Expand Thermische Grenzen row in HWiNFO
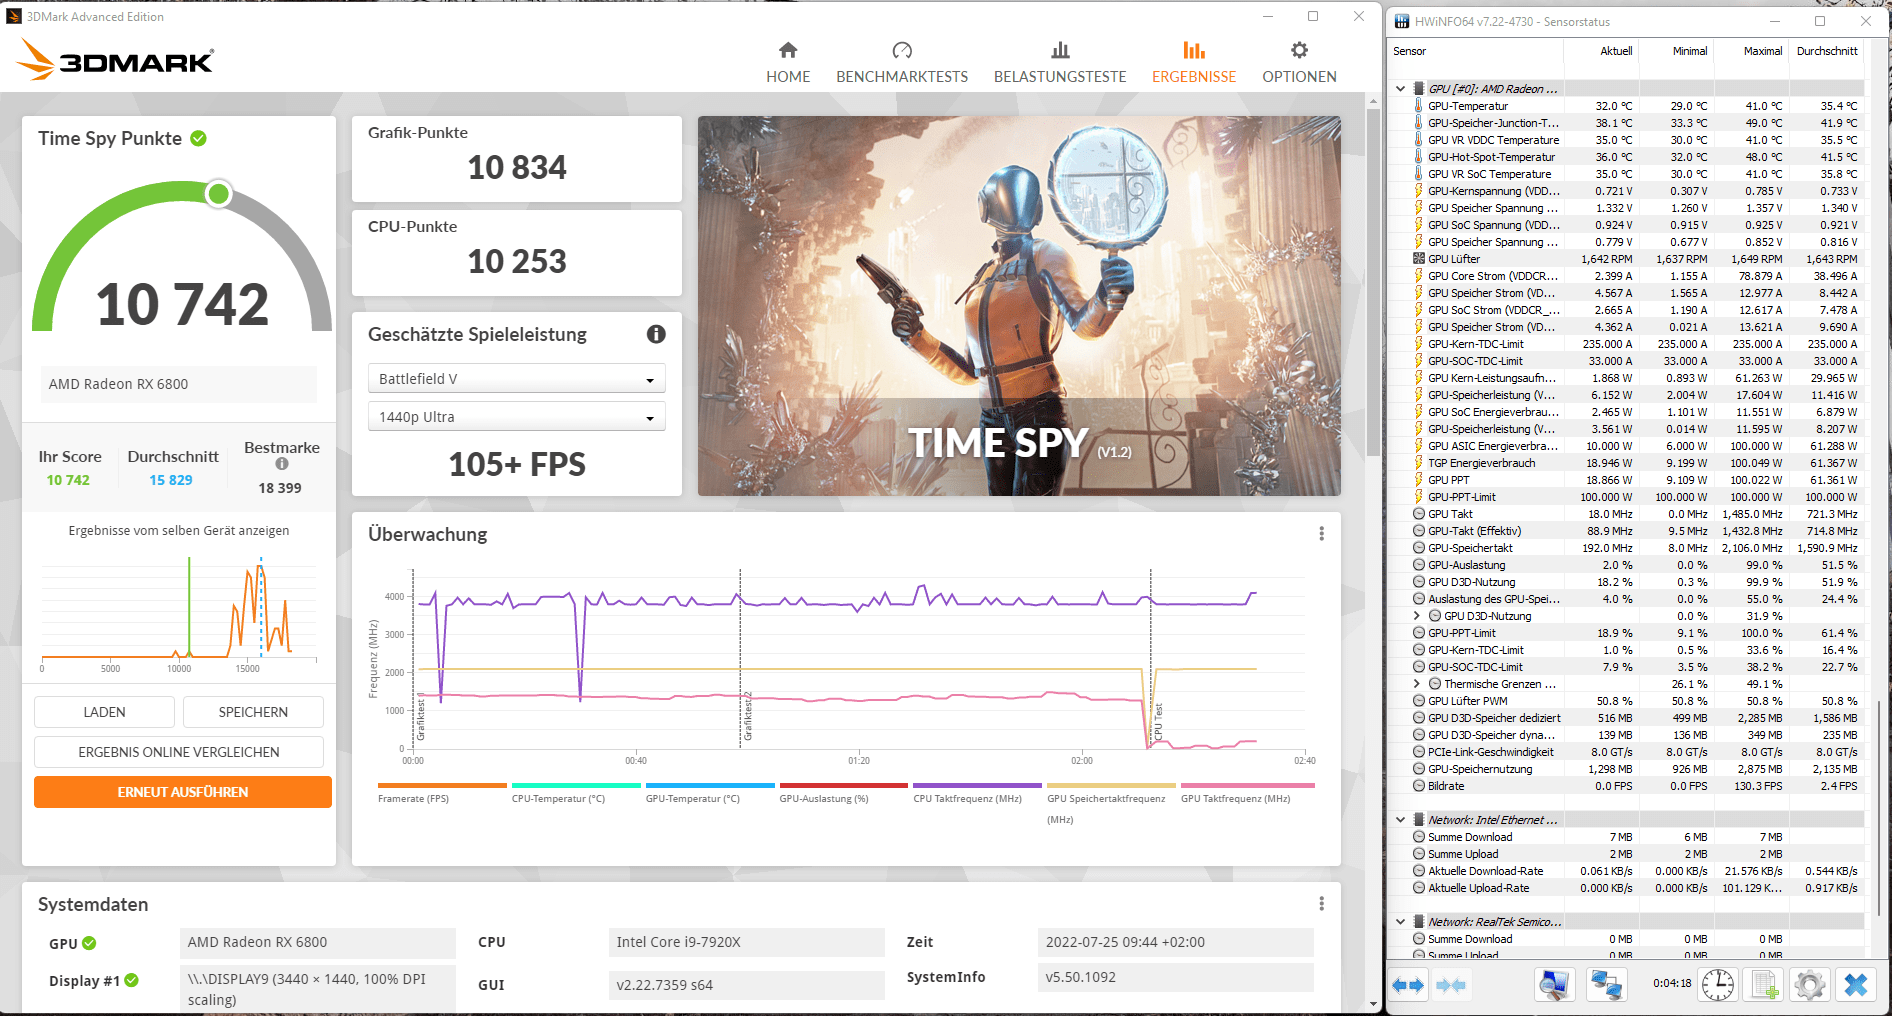1892x1016 pixels. click(x=1416, y=684)
